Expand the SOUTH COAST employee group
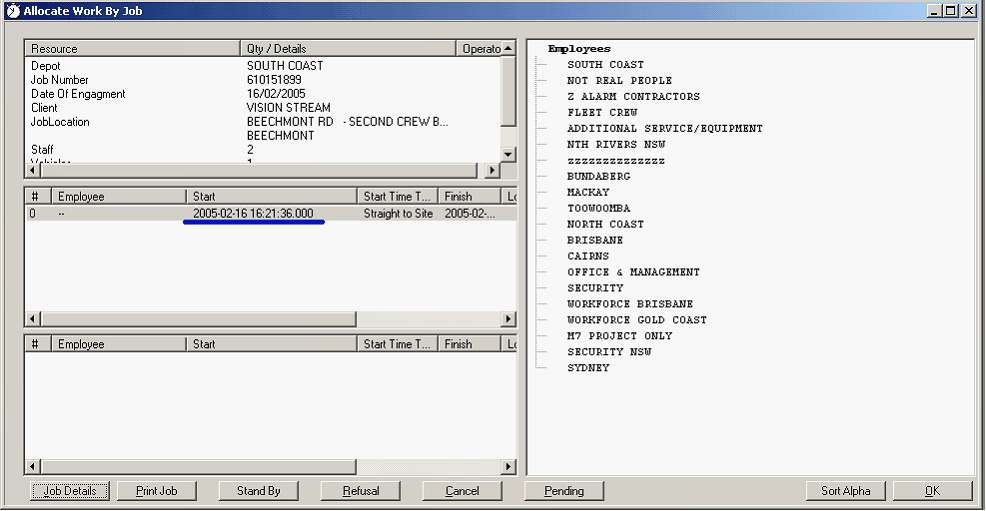Viewport: 986px width, 511px height. 605,65
